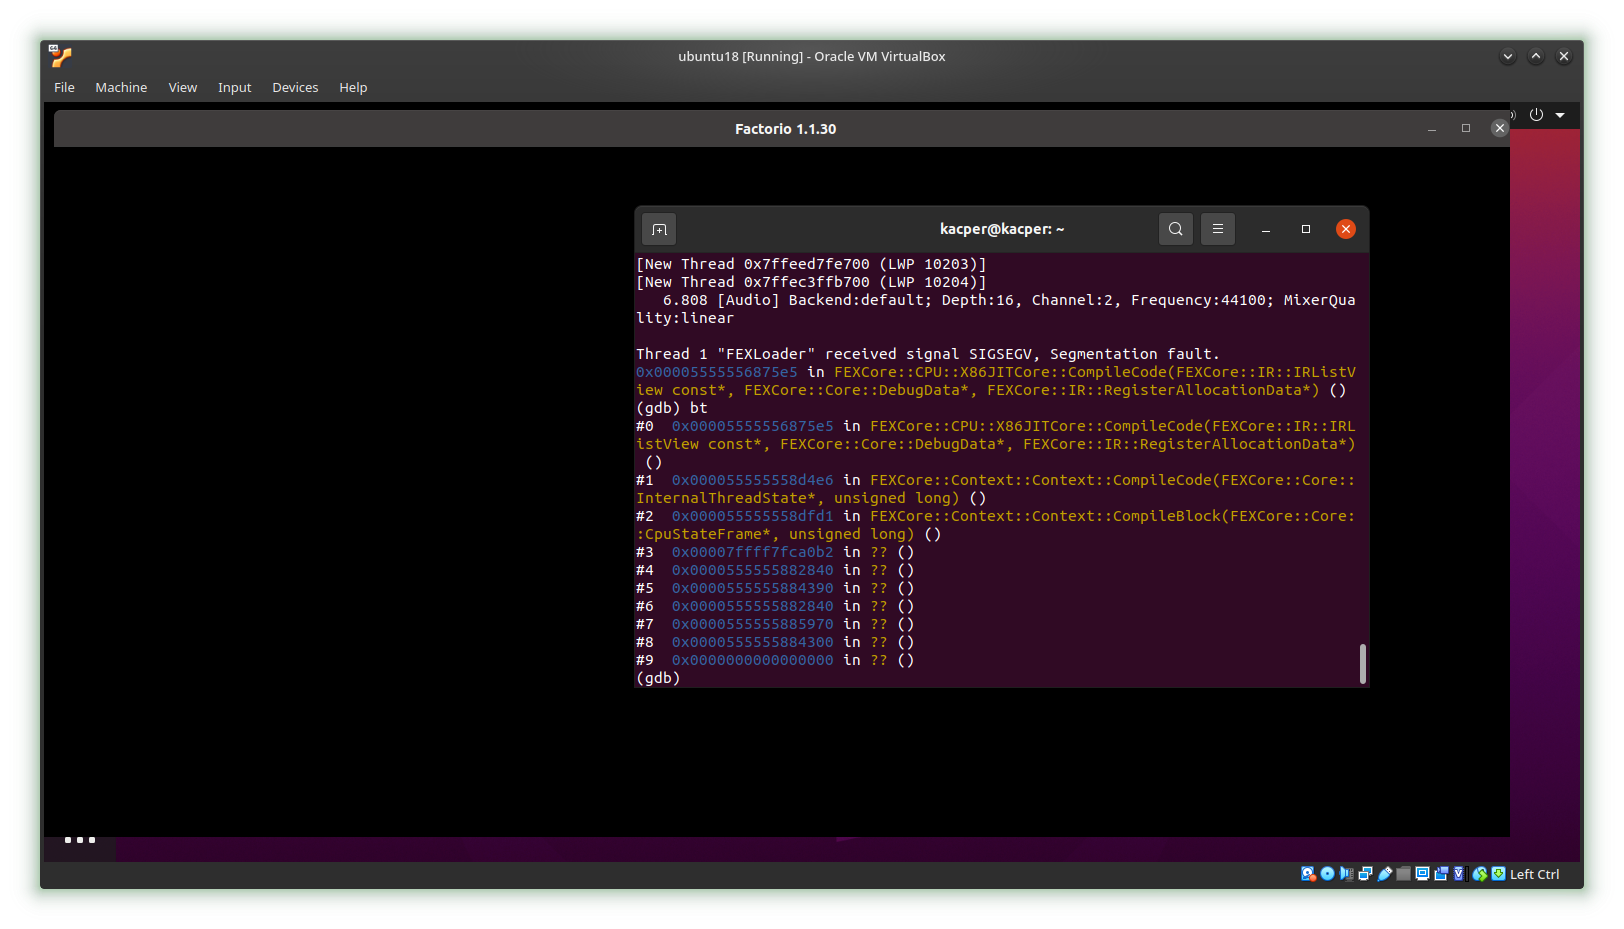The image size is (1624, 929).
Task: Click the three loading dots in Factorio window
Action: [80, 840]
